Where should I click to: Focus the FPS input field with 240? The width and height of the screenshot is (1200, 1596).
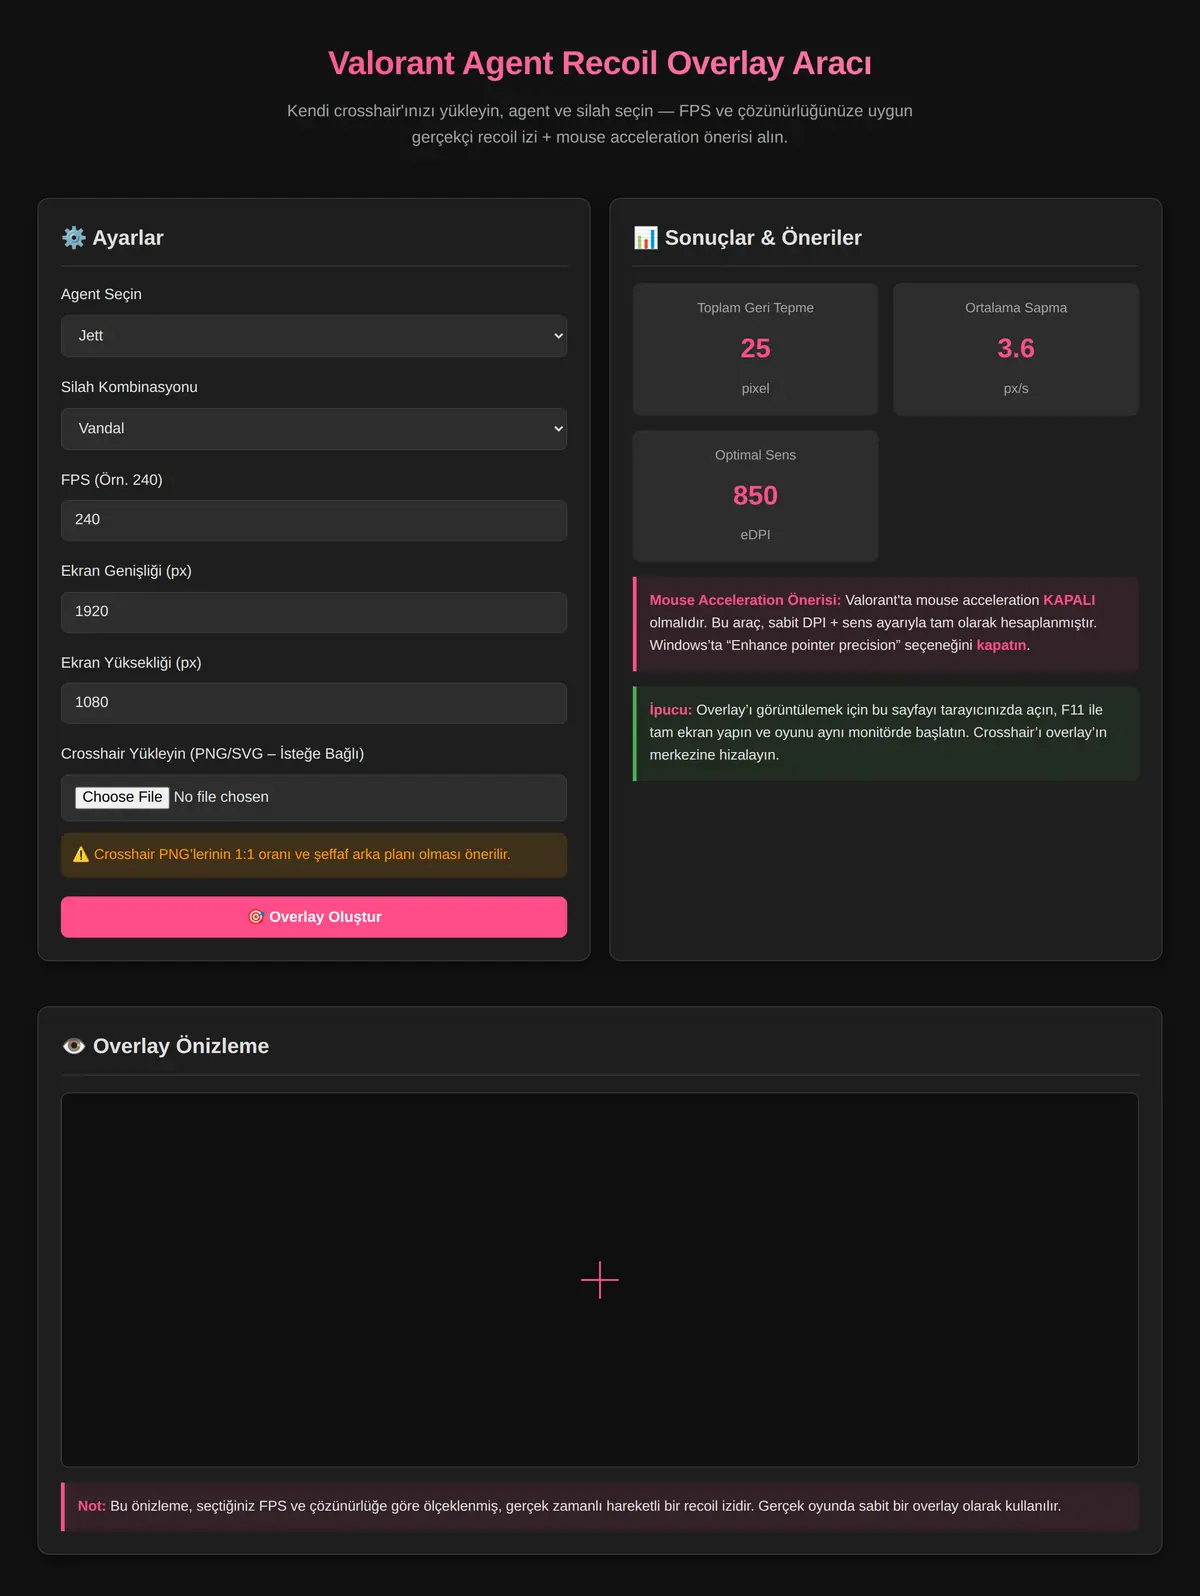(314, 520)
